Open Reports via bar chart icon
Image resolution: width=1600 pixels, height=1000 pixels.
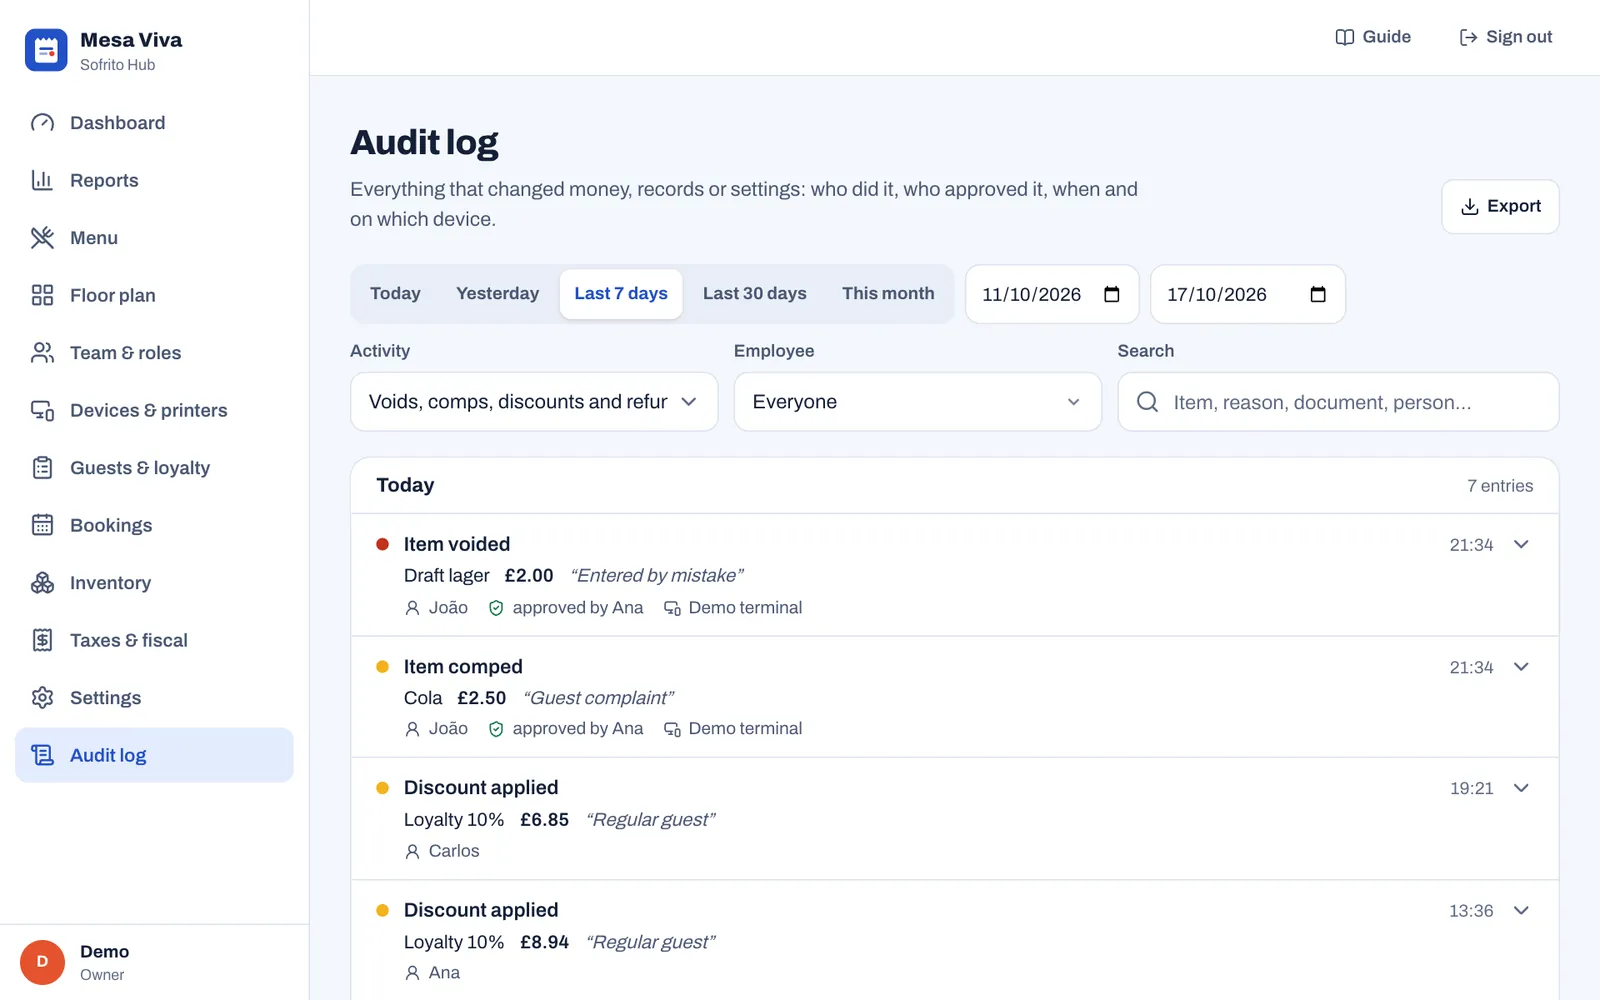tap(42, 180)
